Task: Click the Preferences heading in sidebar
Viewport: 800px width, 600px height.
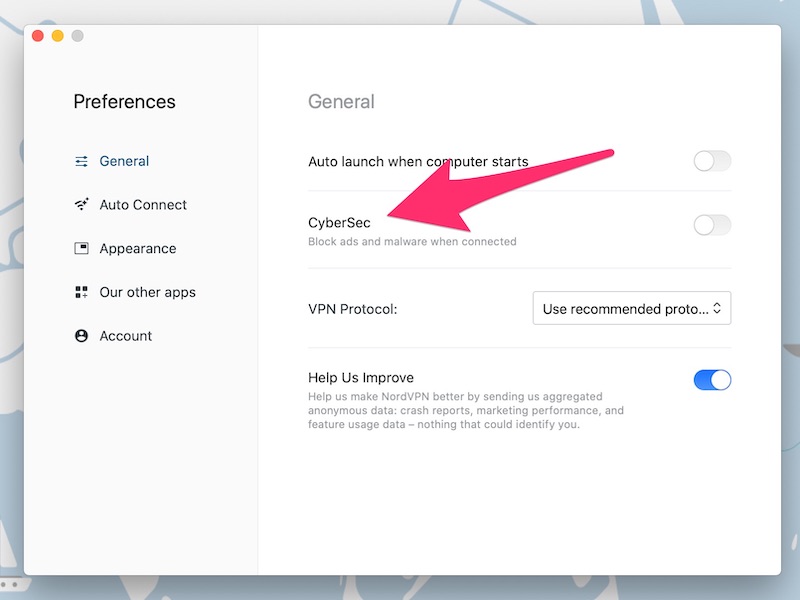Action: pyautogui.click(x=124, y=102)
